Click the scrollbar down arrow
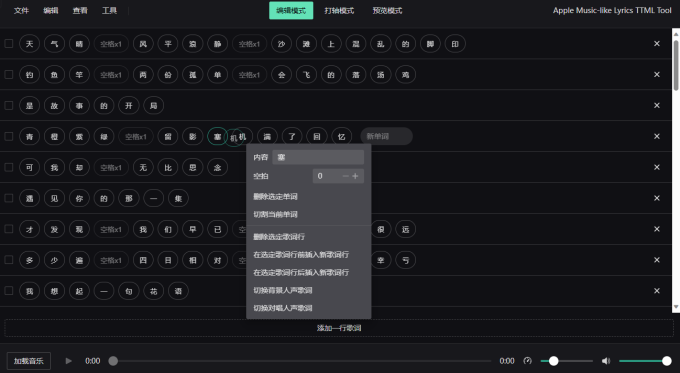680x373 pixels. point(676,307)
